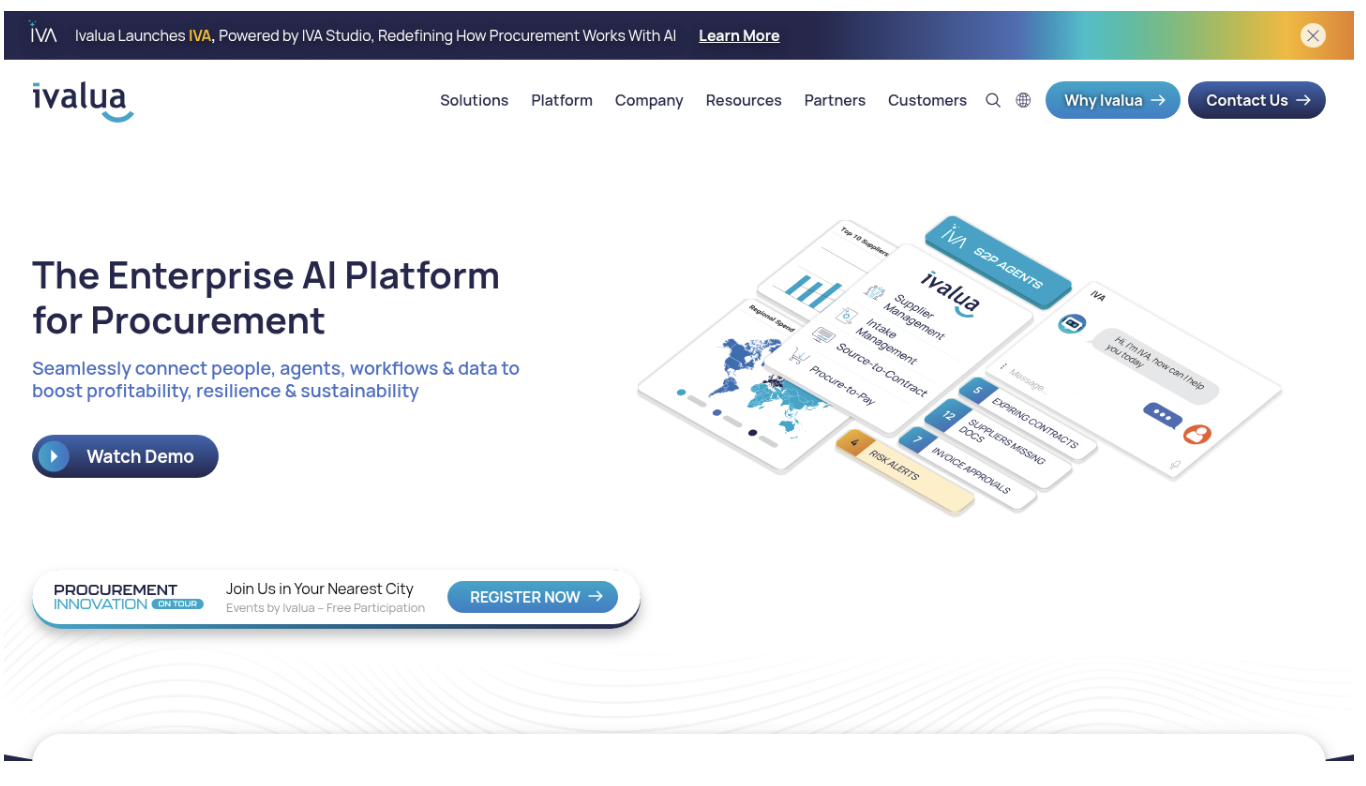This screenshot has width=1366, height=786.
Task: Click the 'Join Us in Your Nearest City' text
Action: 319,589
